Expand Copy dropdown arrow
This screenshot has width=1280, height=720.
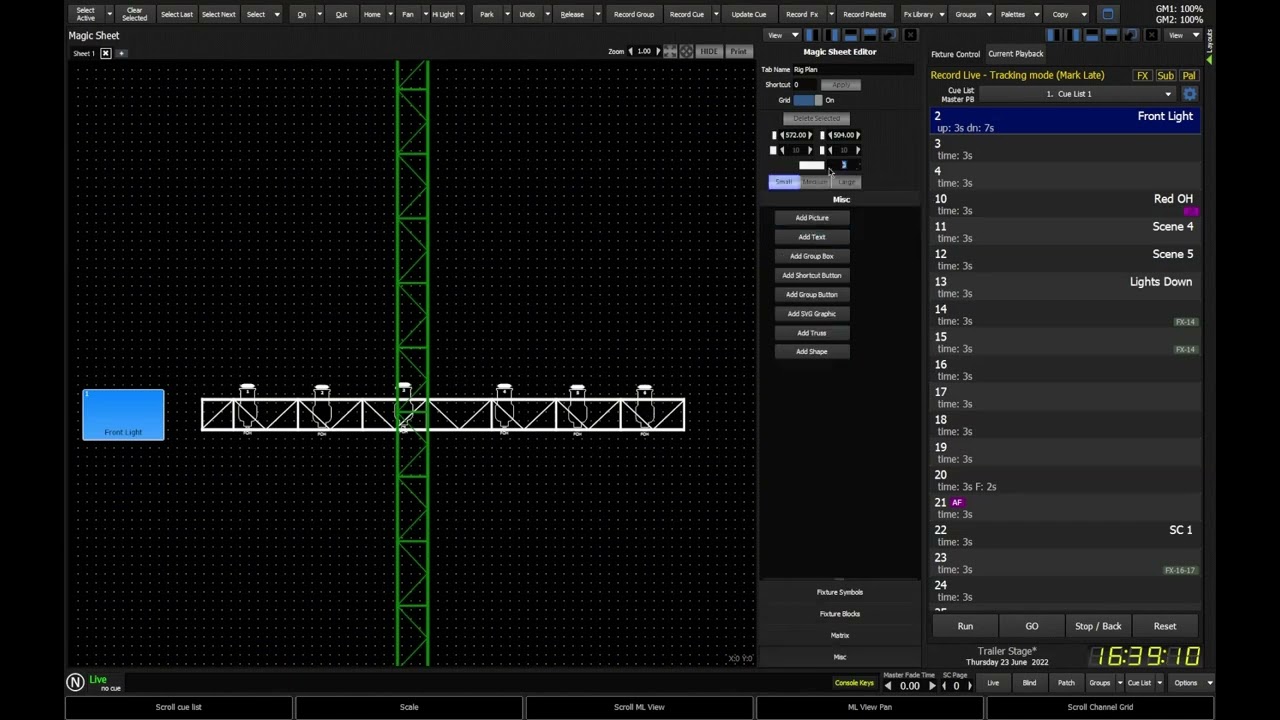(1083, 14)
